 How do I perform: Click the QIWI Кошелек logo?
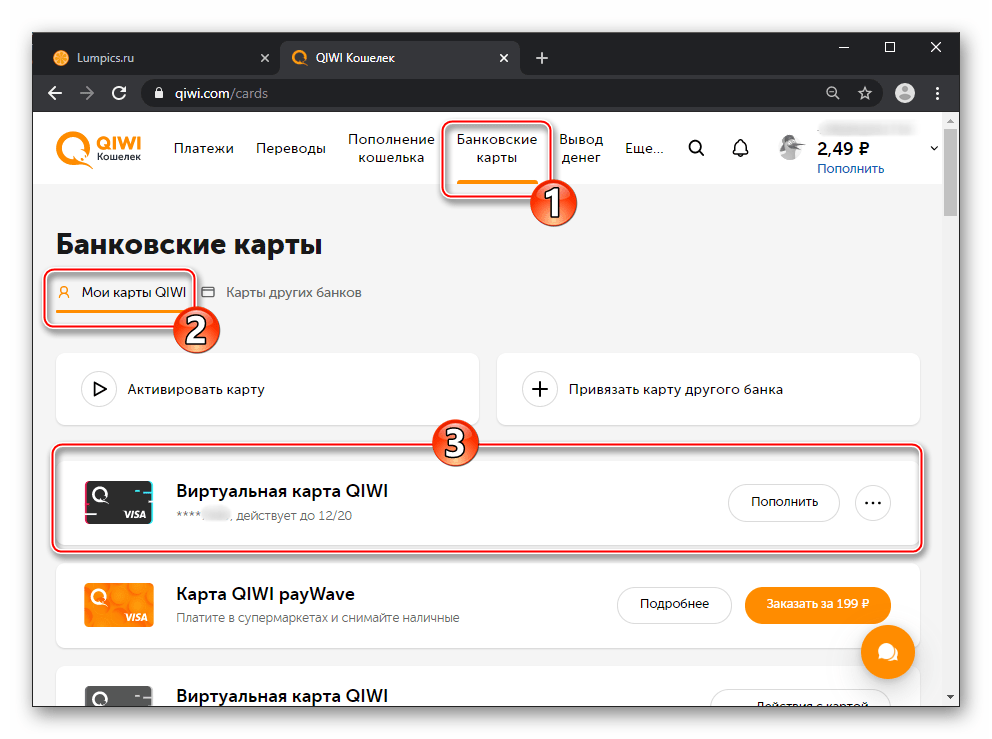click(99, 149)
